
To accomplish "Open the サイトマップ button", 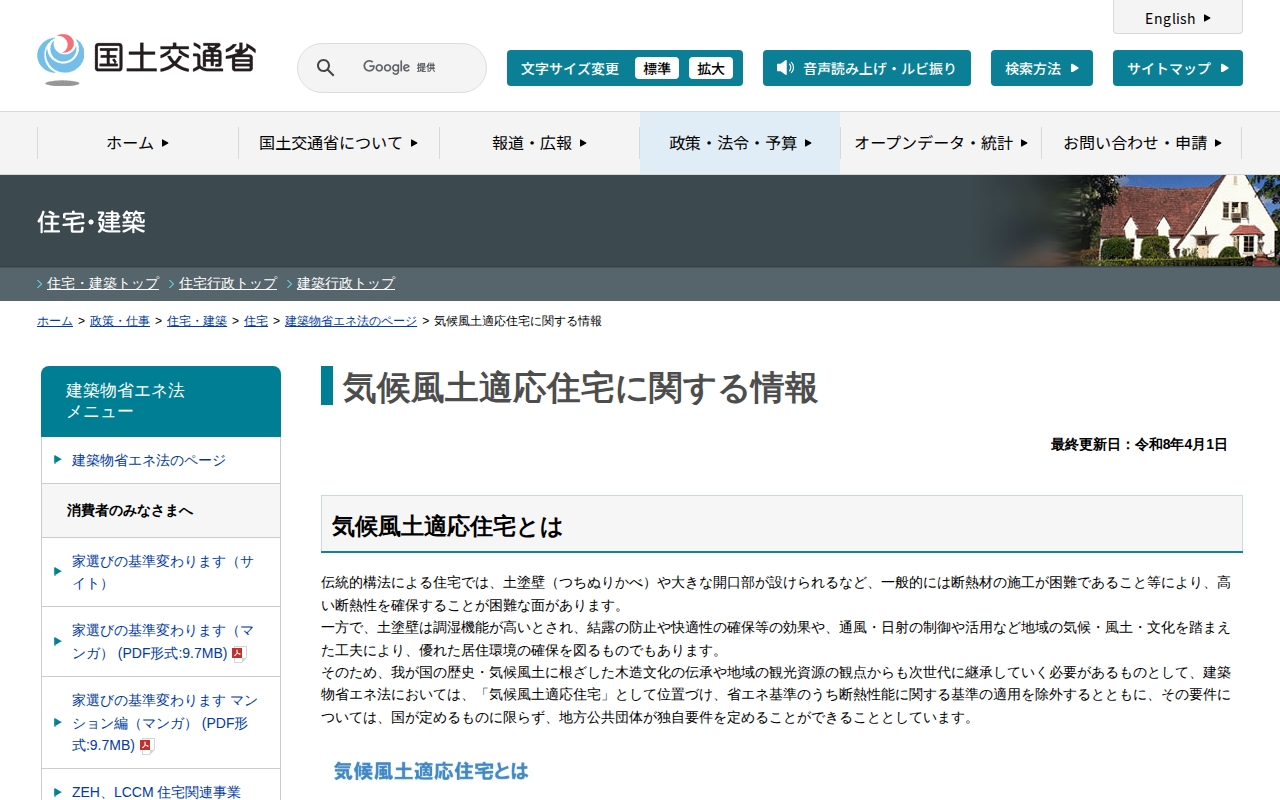I will pos(1177,68).
